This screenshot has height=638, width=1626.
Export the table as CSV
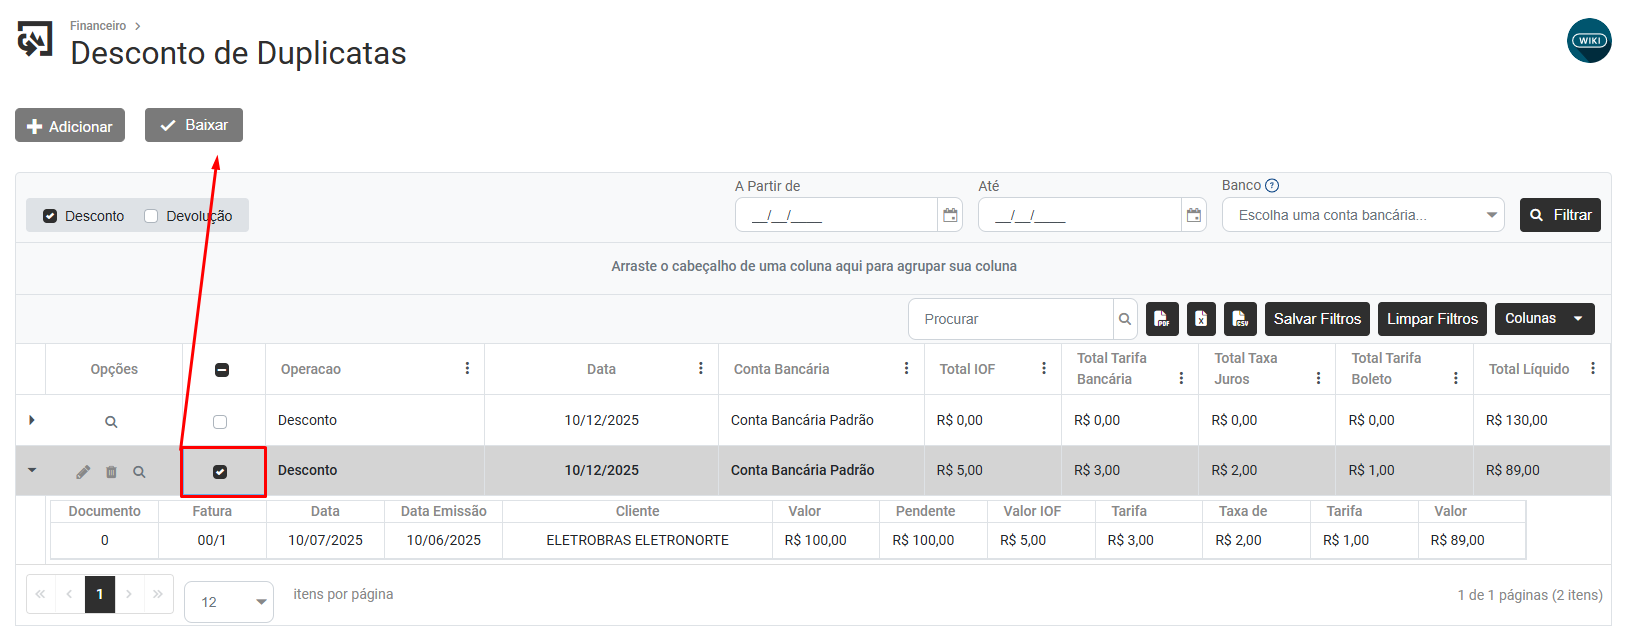click(x=1240, y=319)
